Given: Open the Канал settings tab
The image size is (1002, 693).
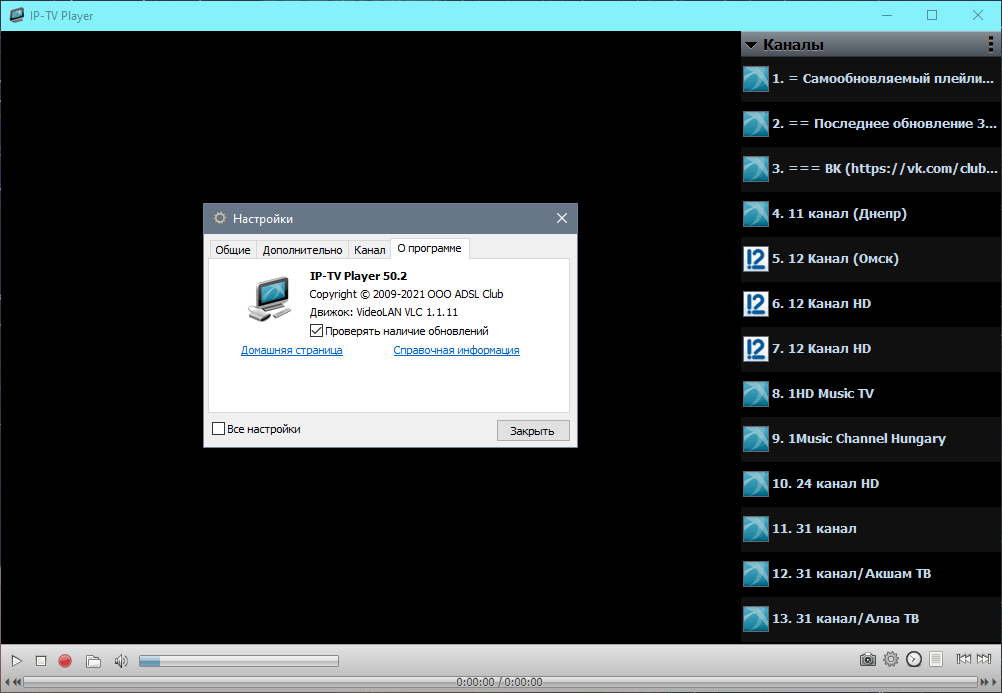Looking at the screenshot, I should click(369, 249).
